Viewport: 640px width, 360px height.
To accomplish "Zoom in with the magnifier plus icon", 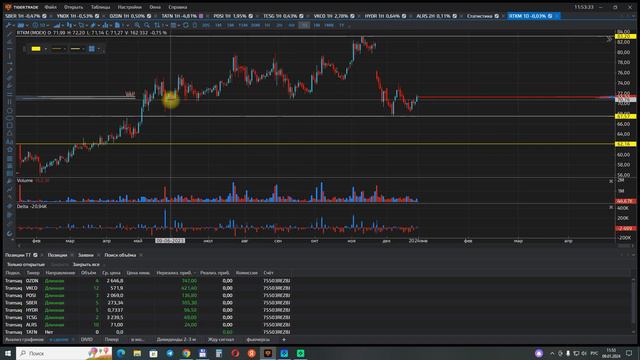I will click(137, 25).
